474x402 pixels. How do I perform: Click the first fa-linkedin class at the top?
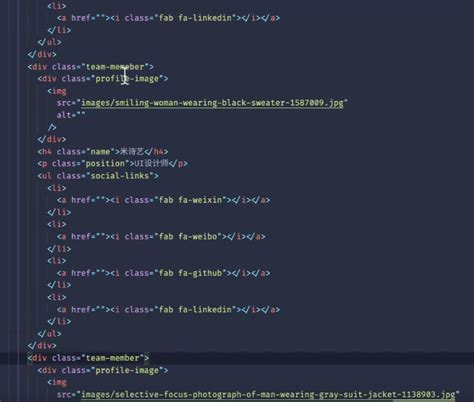(205, 18)
